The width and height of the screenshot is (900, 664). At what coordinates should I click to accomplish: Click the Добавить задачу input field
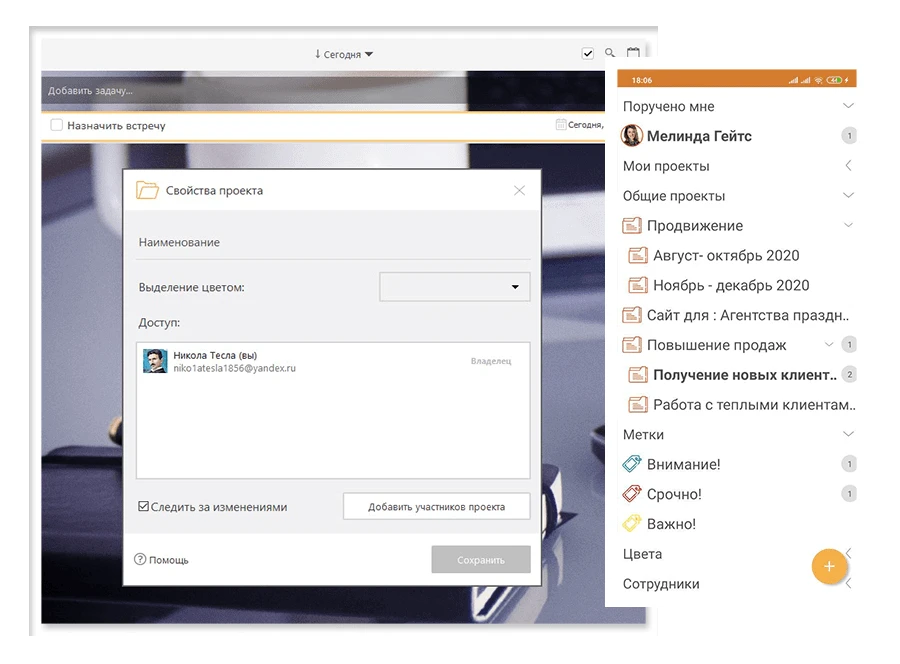250,91
